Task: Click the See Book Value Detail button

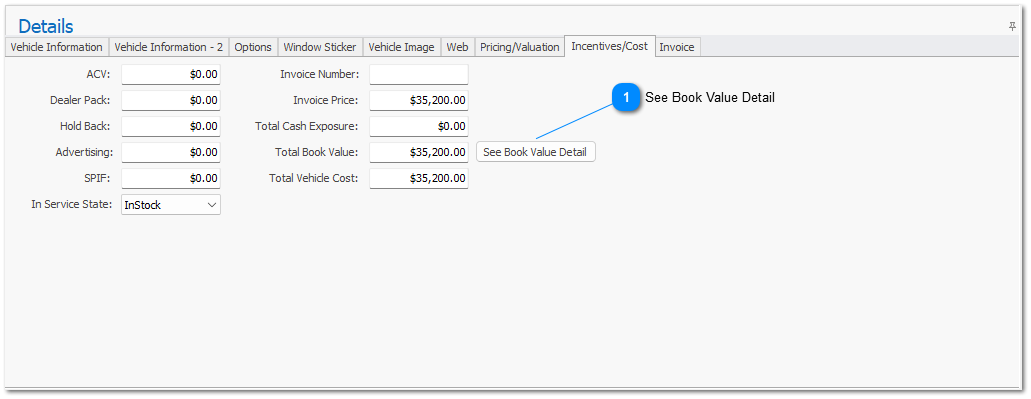Action: [535, 152]
